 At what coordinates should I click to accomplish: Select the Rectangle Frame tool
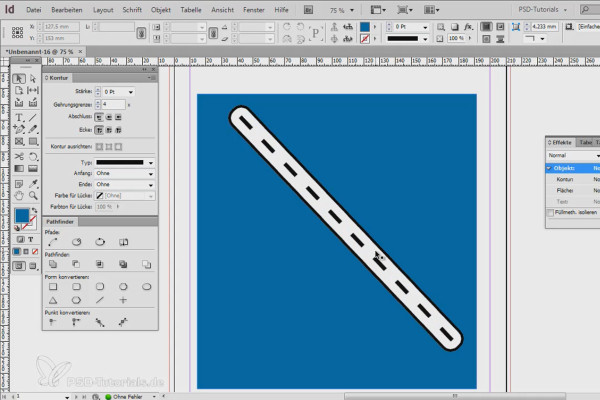pos(19,142)
